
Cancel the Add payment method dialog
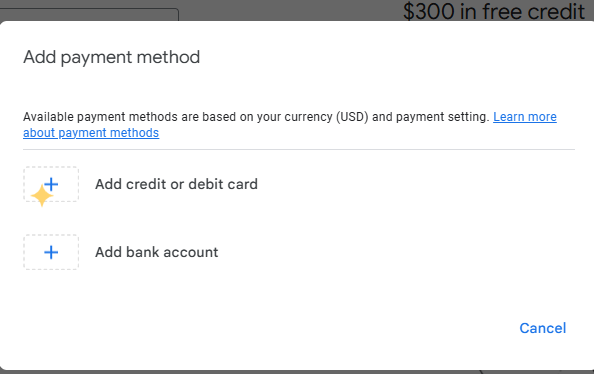(x=542, y=328)
